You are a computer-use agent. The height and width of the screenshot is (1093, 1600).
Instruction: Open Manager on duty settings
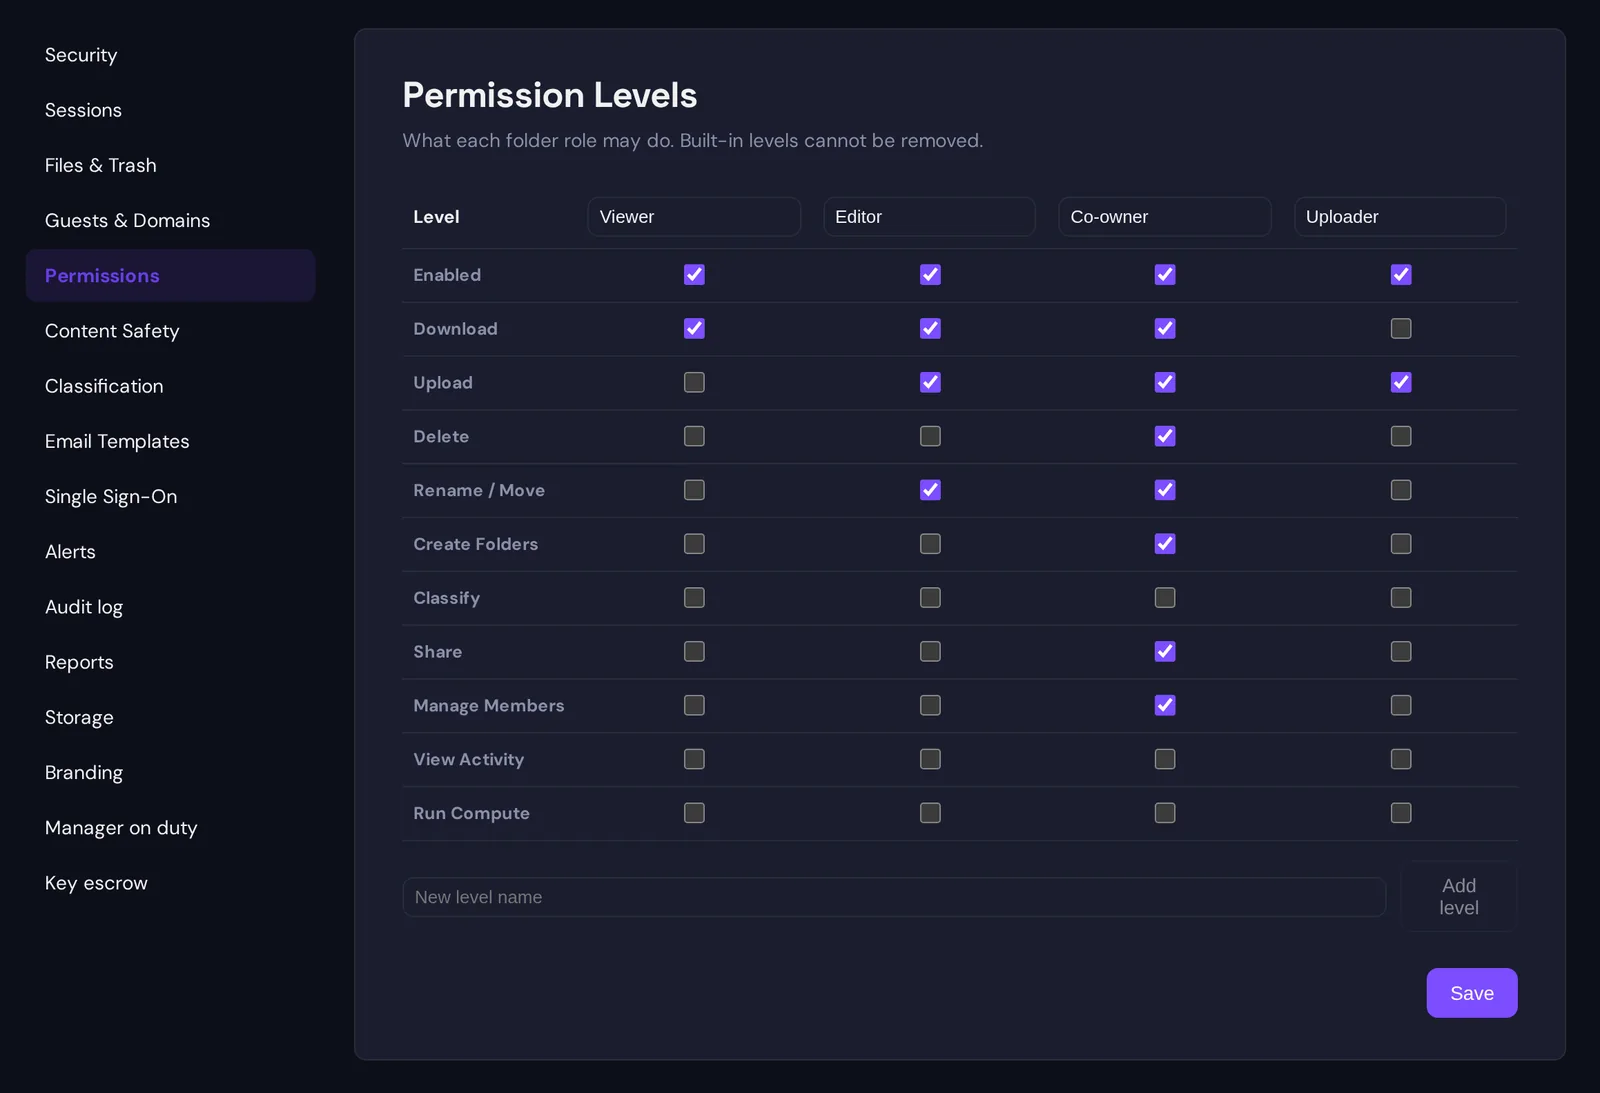tap(170, 828)
